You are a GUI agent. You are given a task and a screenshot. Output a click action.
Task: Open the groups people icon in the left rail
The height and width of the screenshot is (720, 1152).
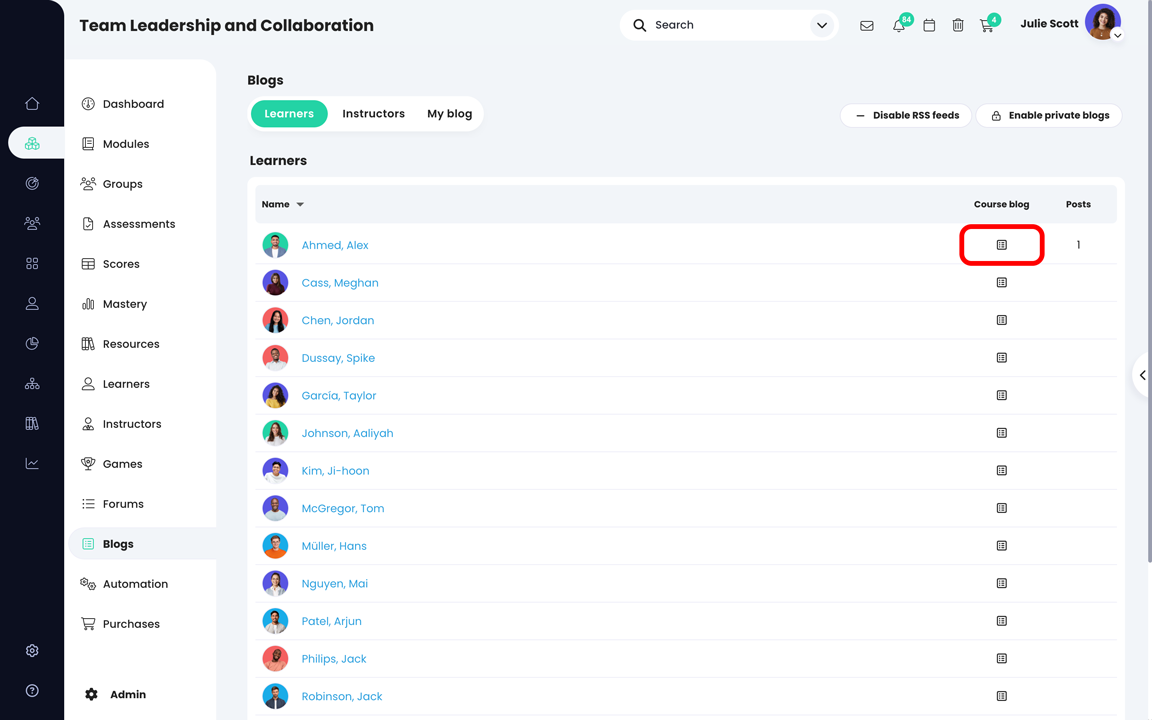click(x=32, y=223)
